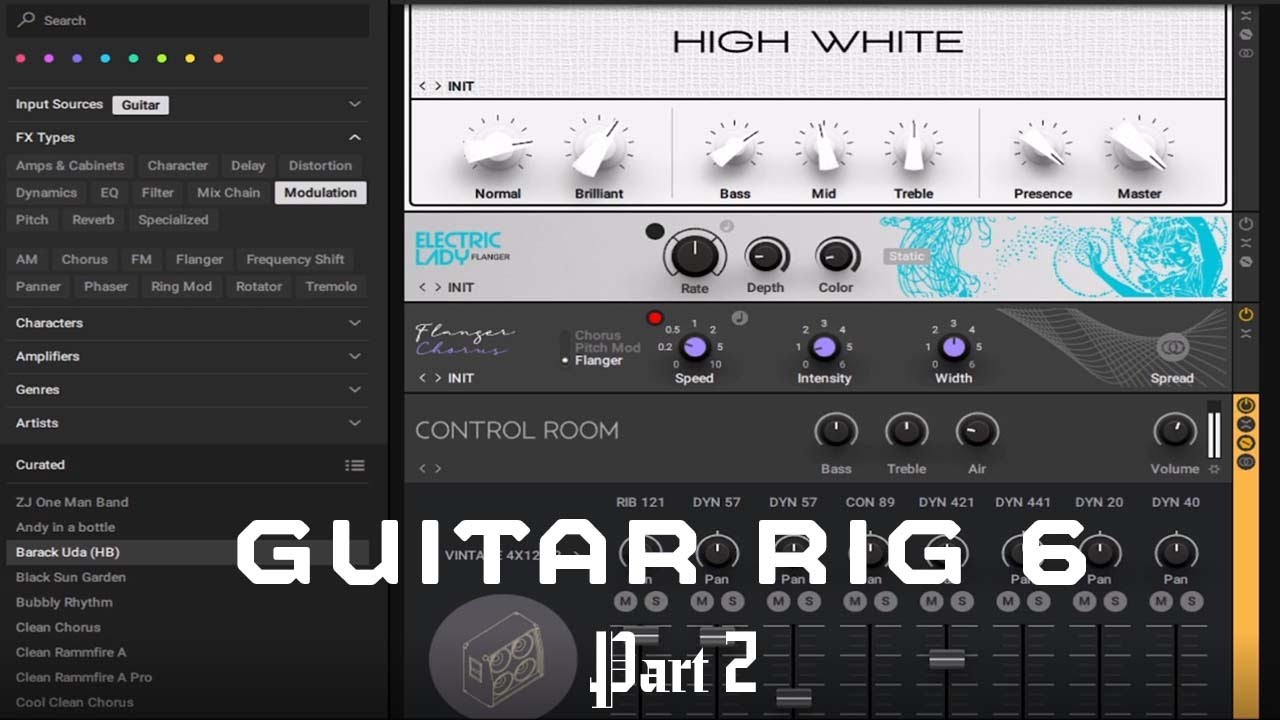Load next Electric Lady preset arrow
Screen dimensions: 1280x720
point(437,287)
